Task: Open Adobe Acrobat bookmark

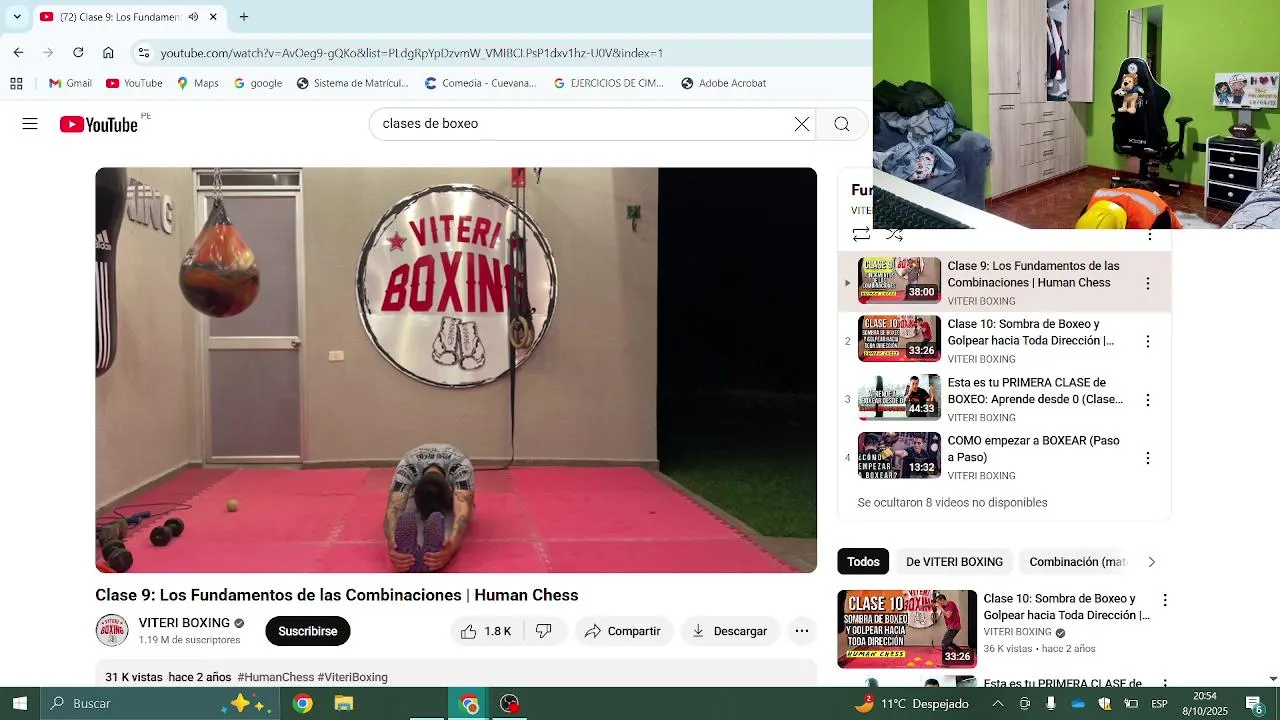Action: pyautogui.click(x=723, y=83)
